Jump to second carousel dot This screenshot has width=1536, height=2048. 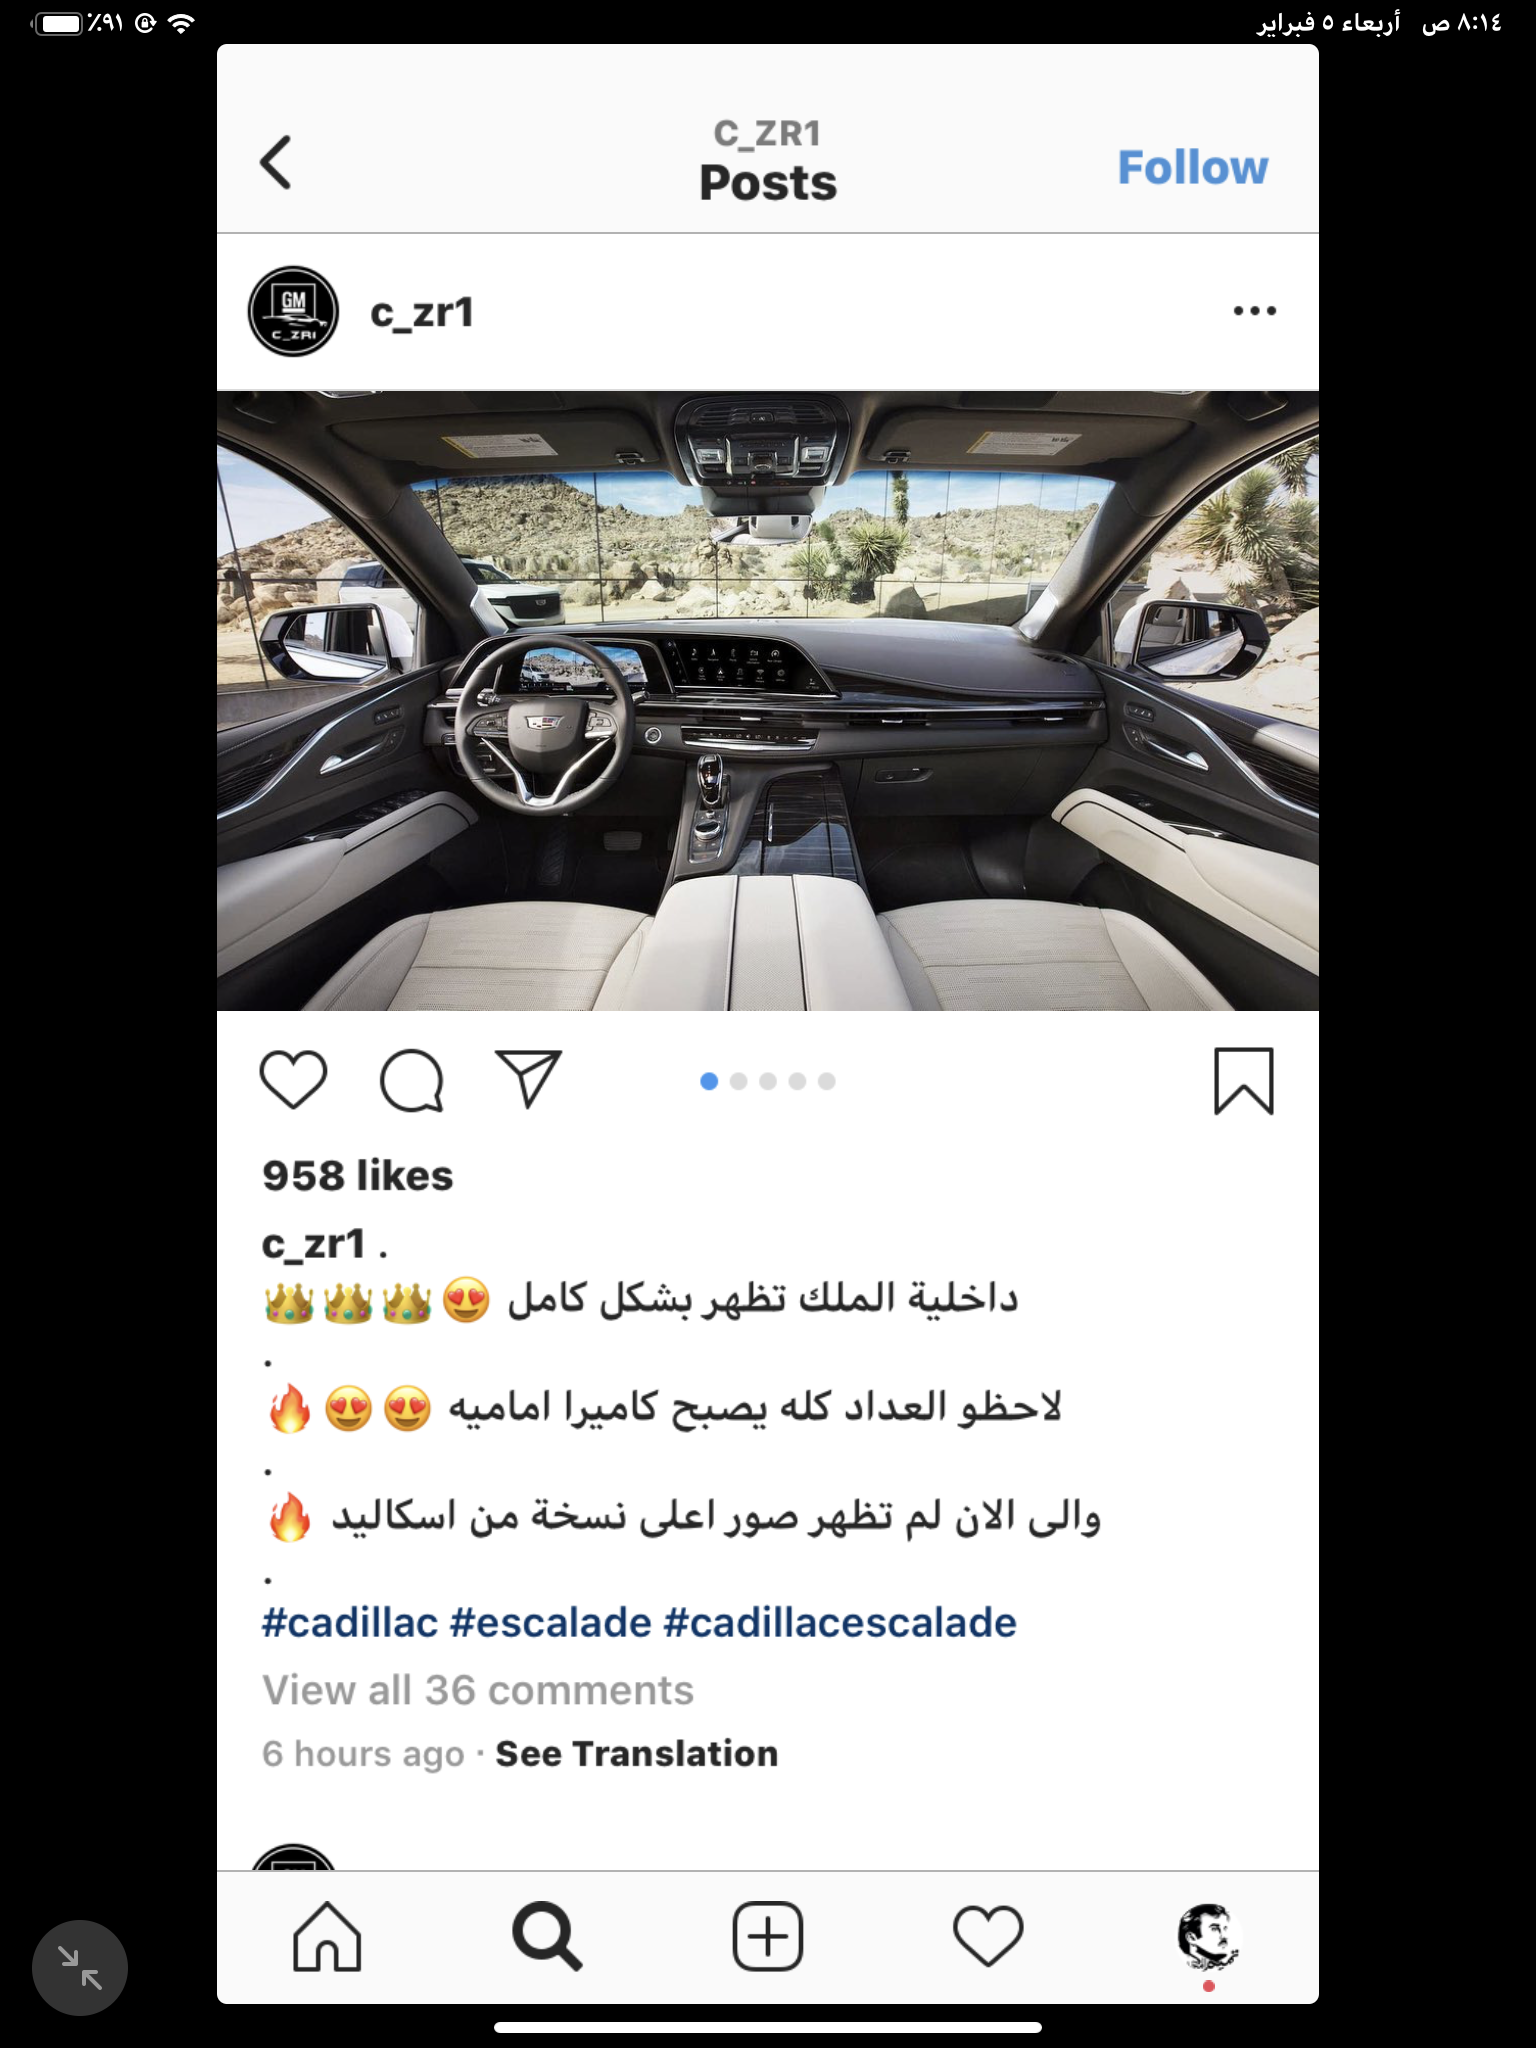click(x=739, y=1081)
